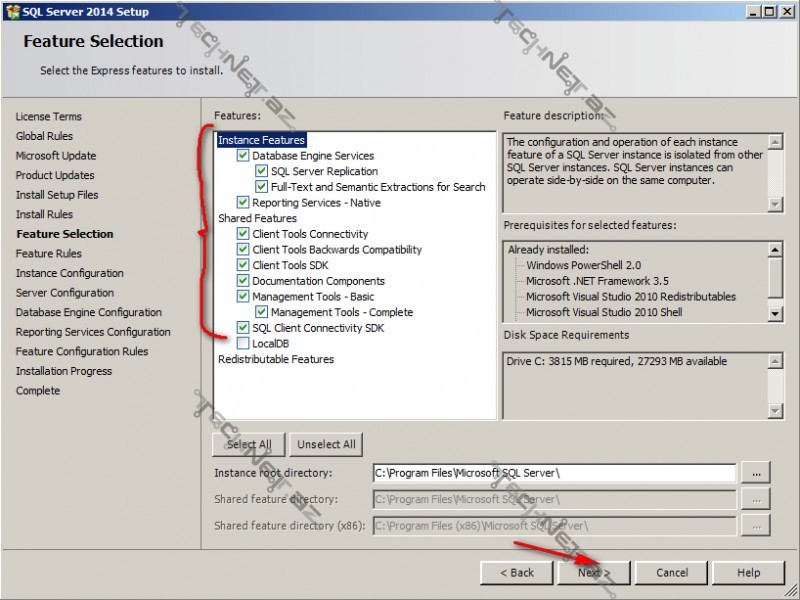
Task: Uncheck Management Tools - Complete
Action: coord(262,312)
